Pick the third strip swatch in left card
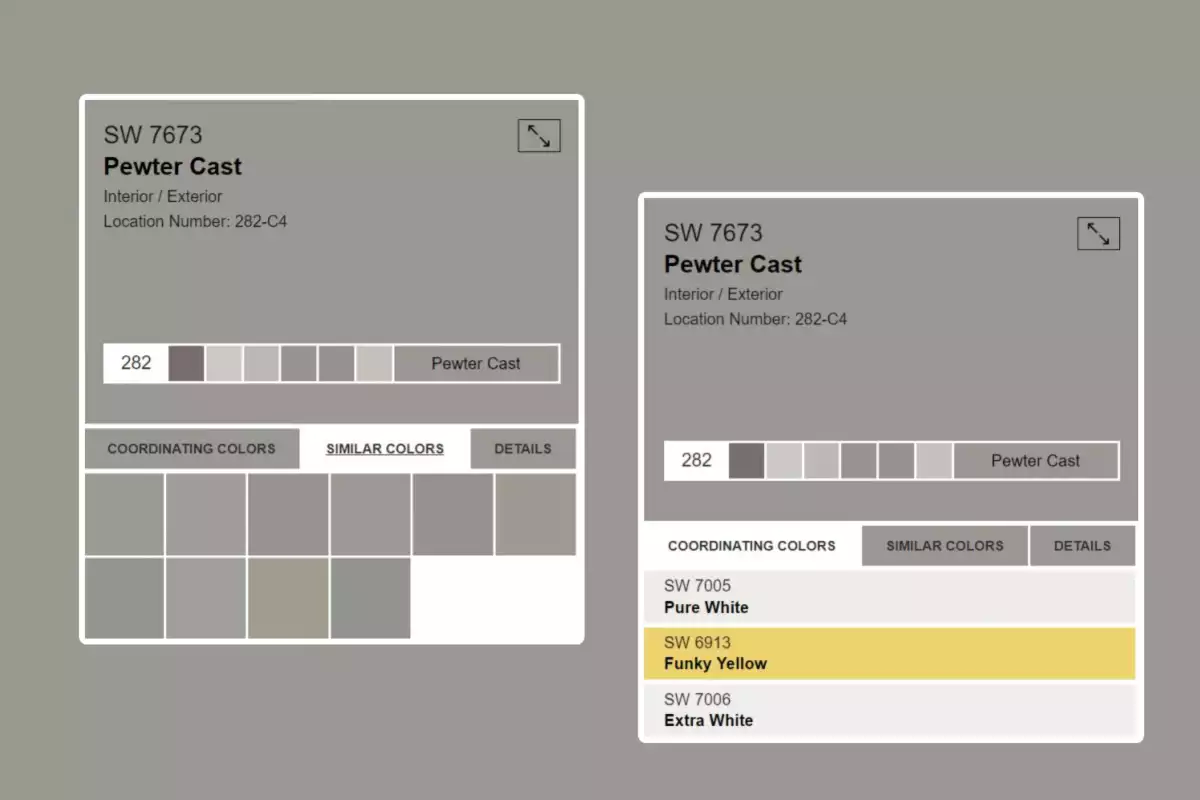The height and width of the screenshot is (800, 1200). pyautogui.click(x=261, y=363)
